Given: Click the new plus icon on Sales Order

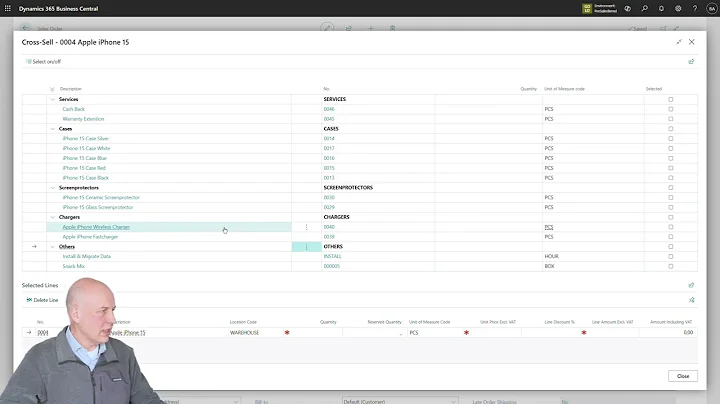Looking at the screenshot, I should (371, 28).
